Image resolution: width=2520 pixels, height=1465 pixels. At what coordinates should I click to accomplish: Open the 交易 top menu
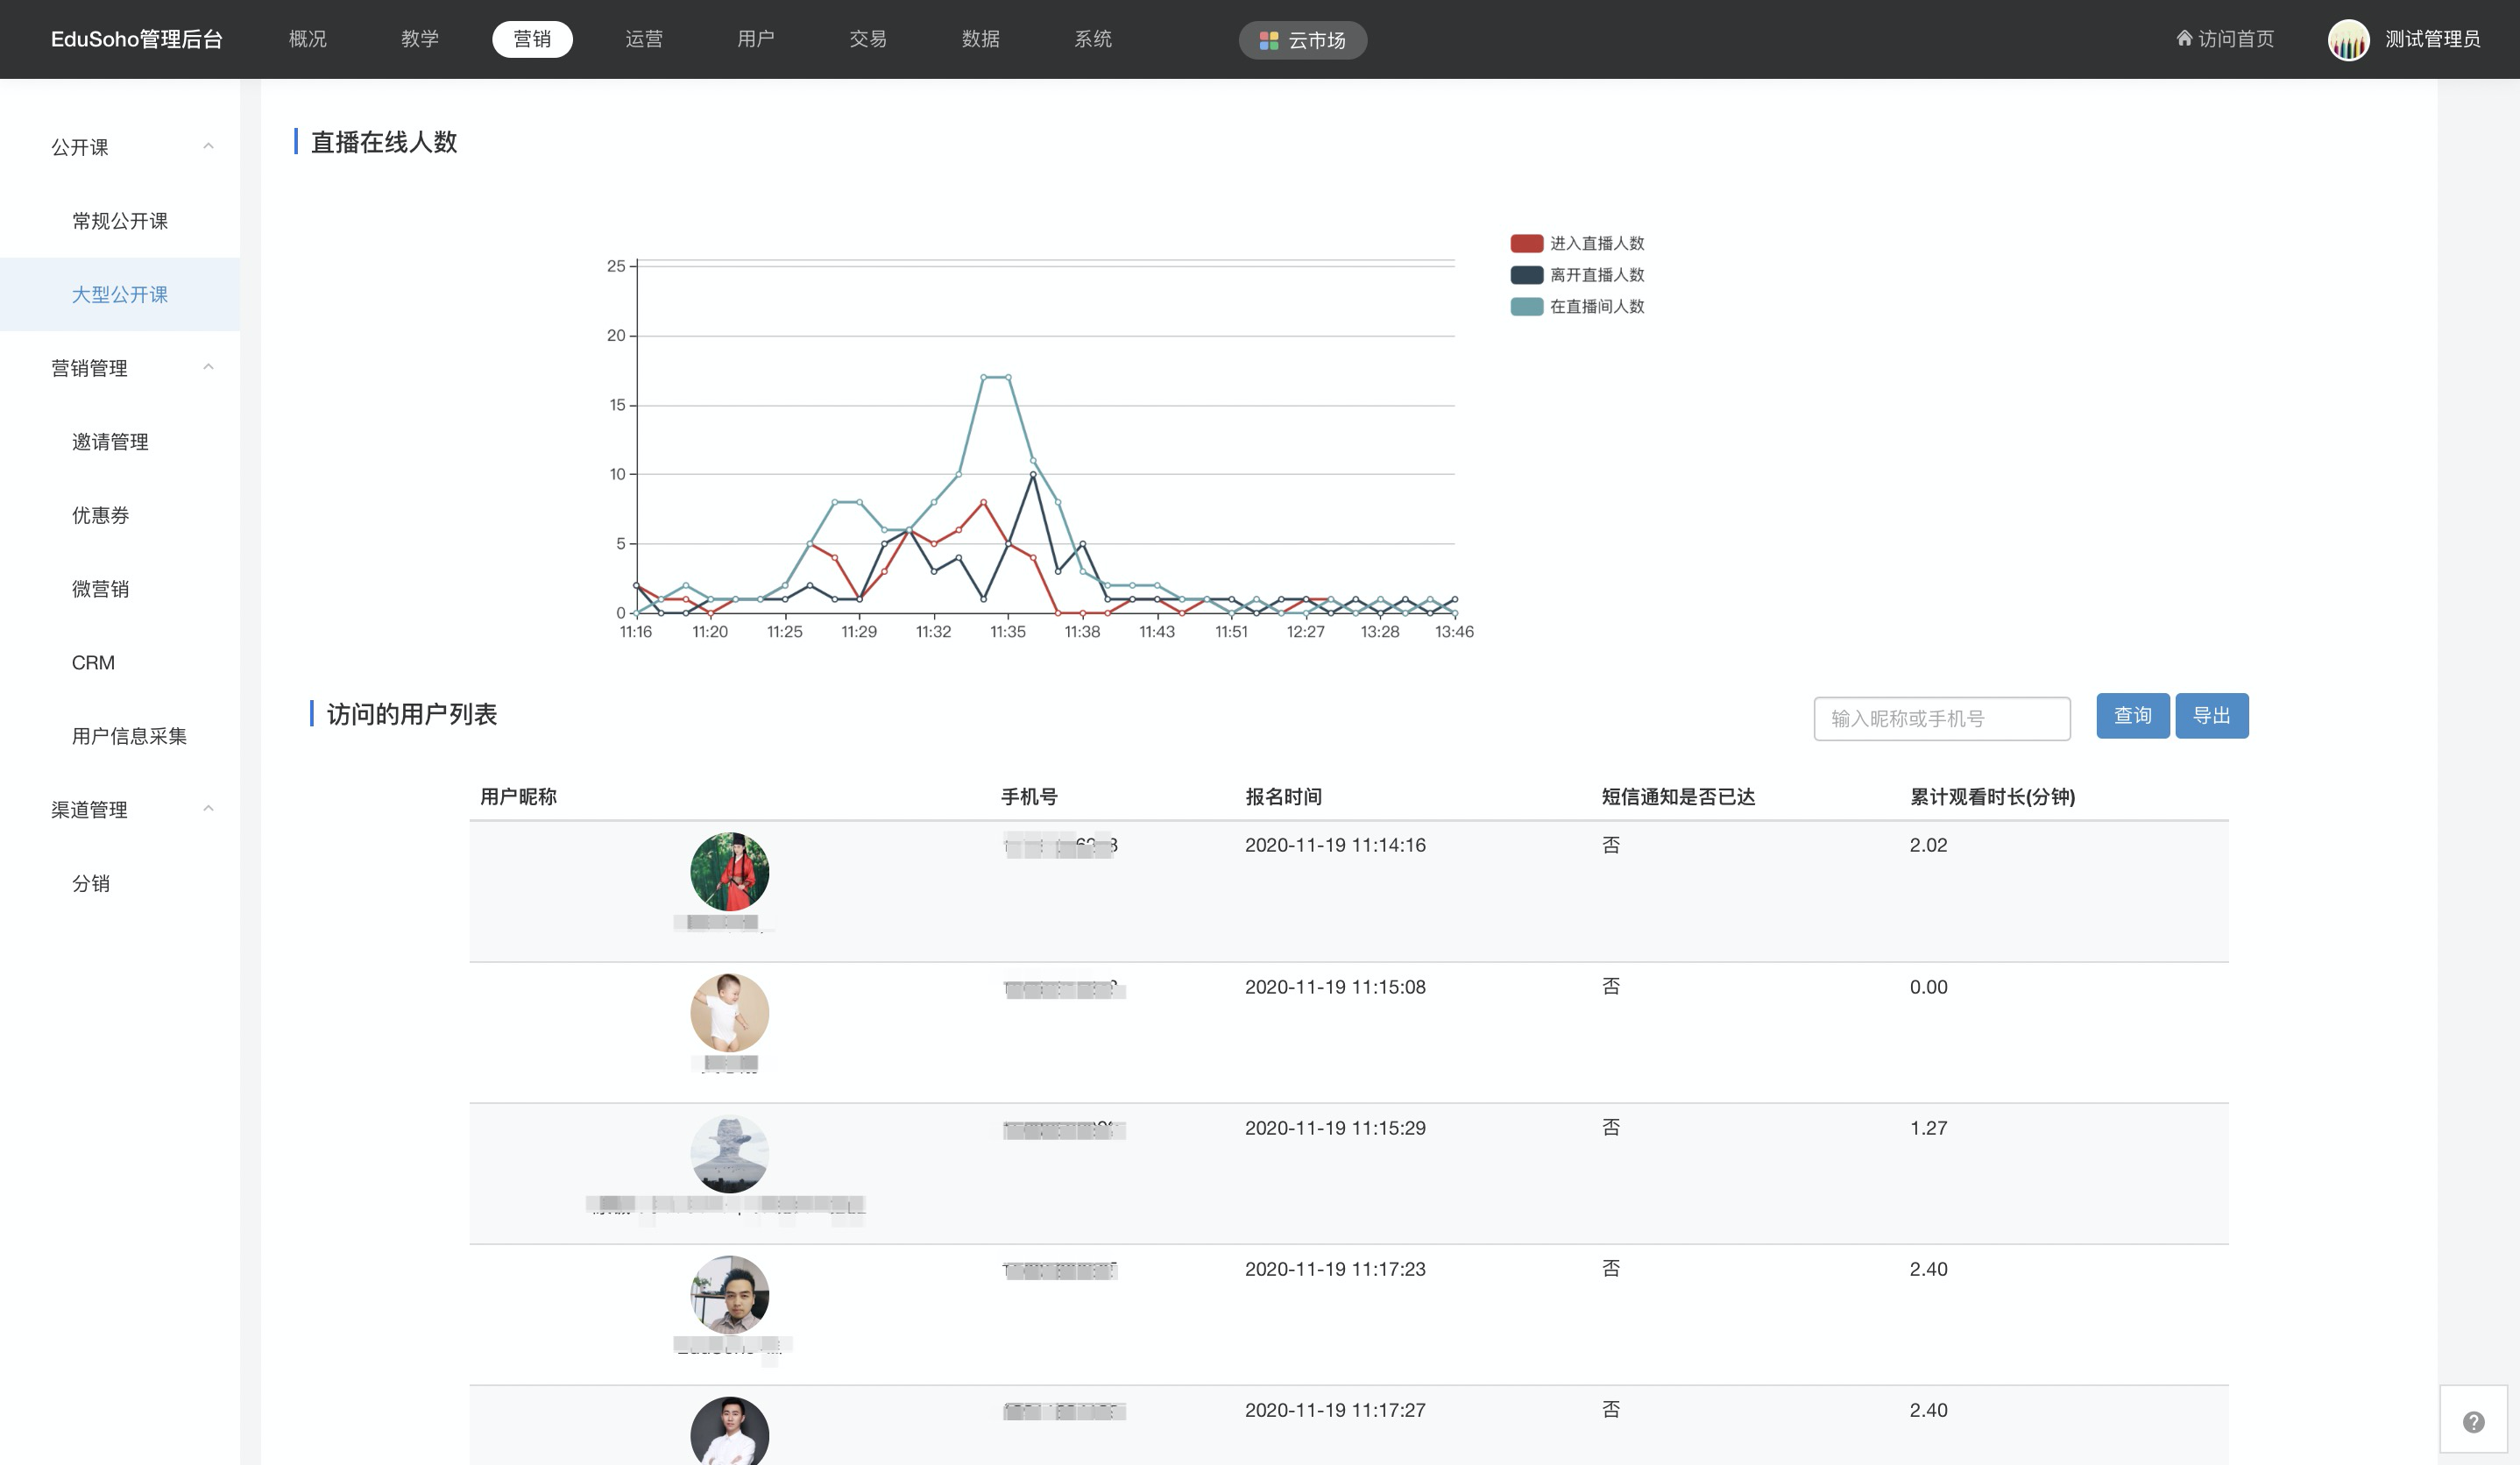point(868,39)
